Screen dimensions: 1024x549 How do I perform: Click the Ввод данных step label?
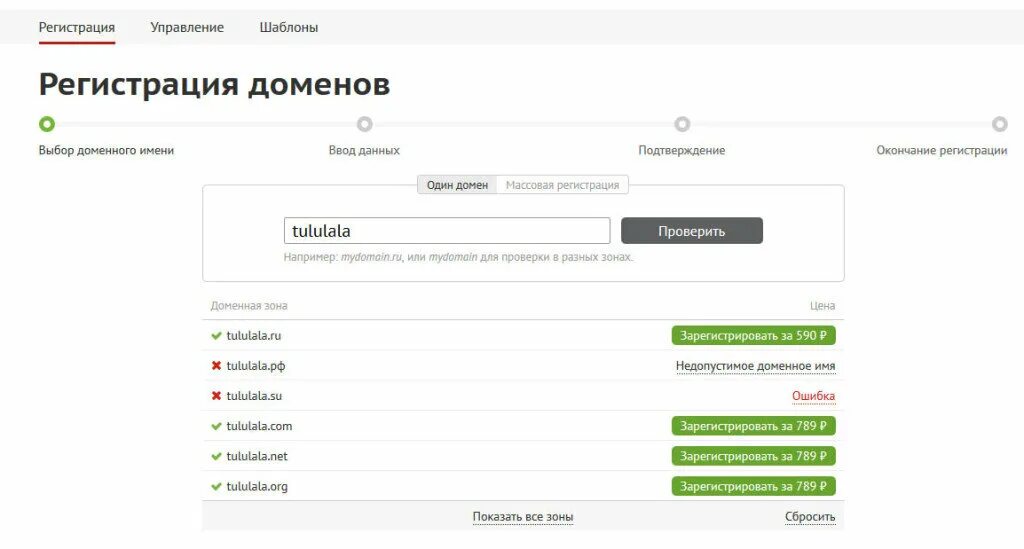coord(364,150)
